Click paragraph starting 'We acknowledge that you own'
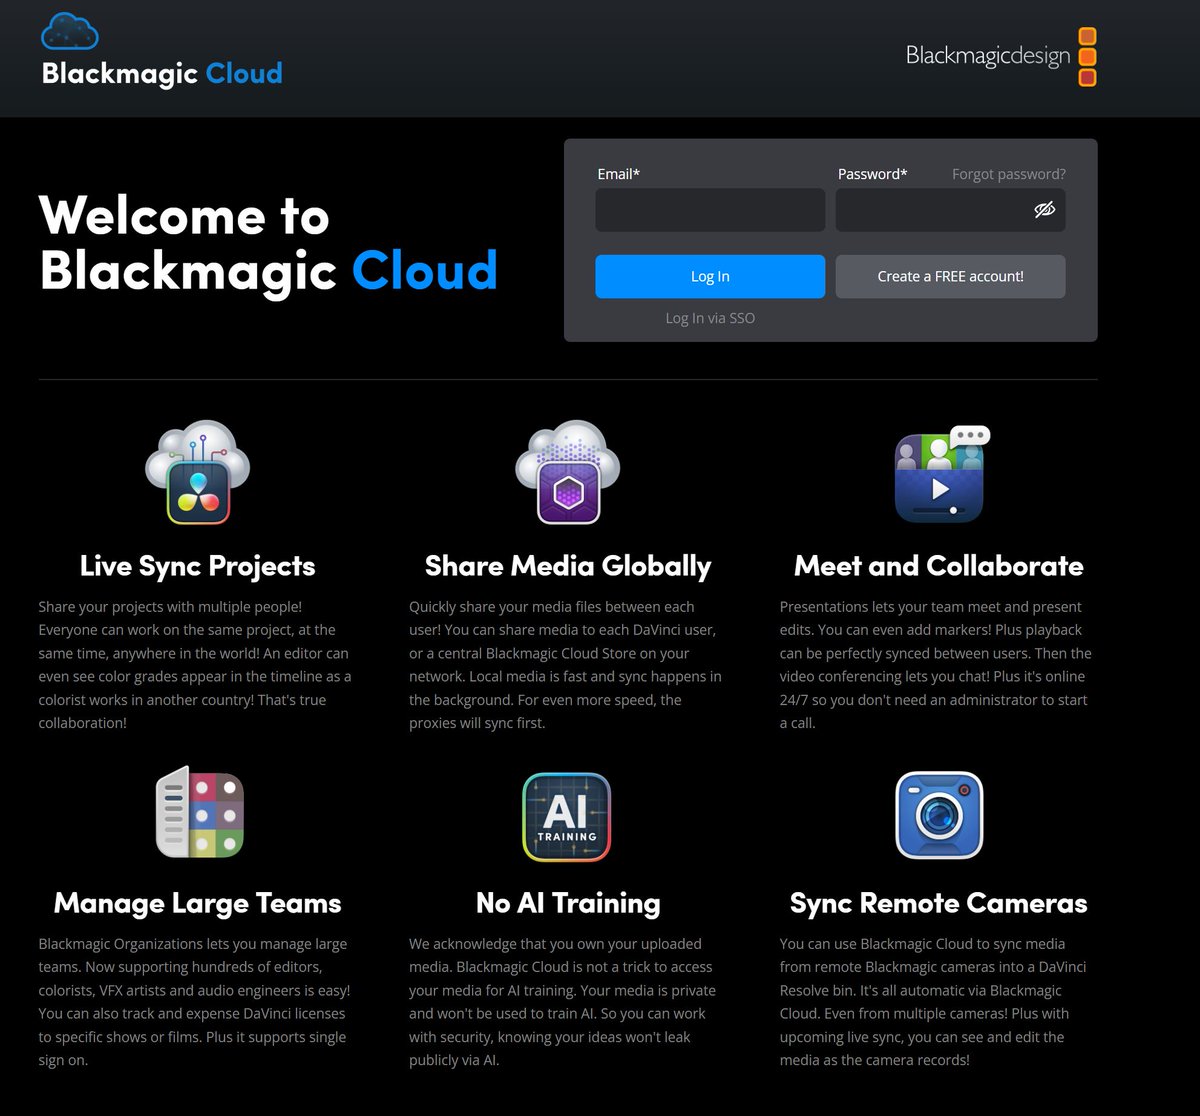1200x1116 pixels. (x=564, y=1002)
